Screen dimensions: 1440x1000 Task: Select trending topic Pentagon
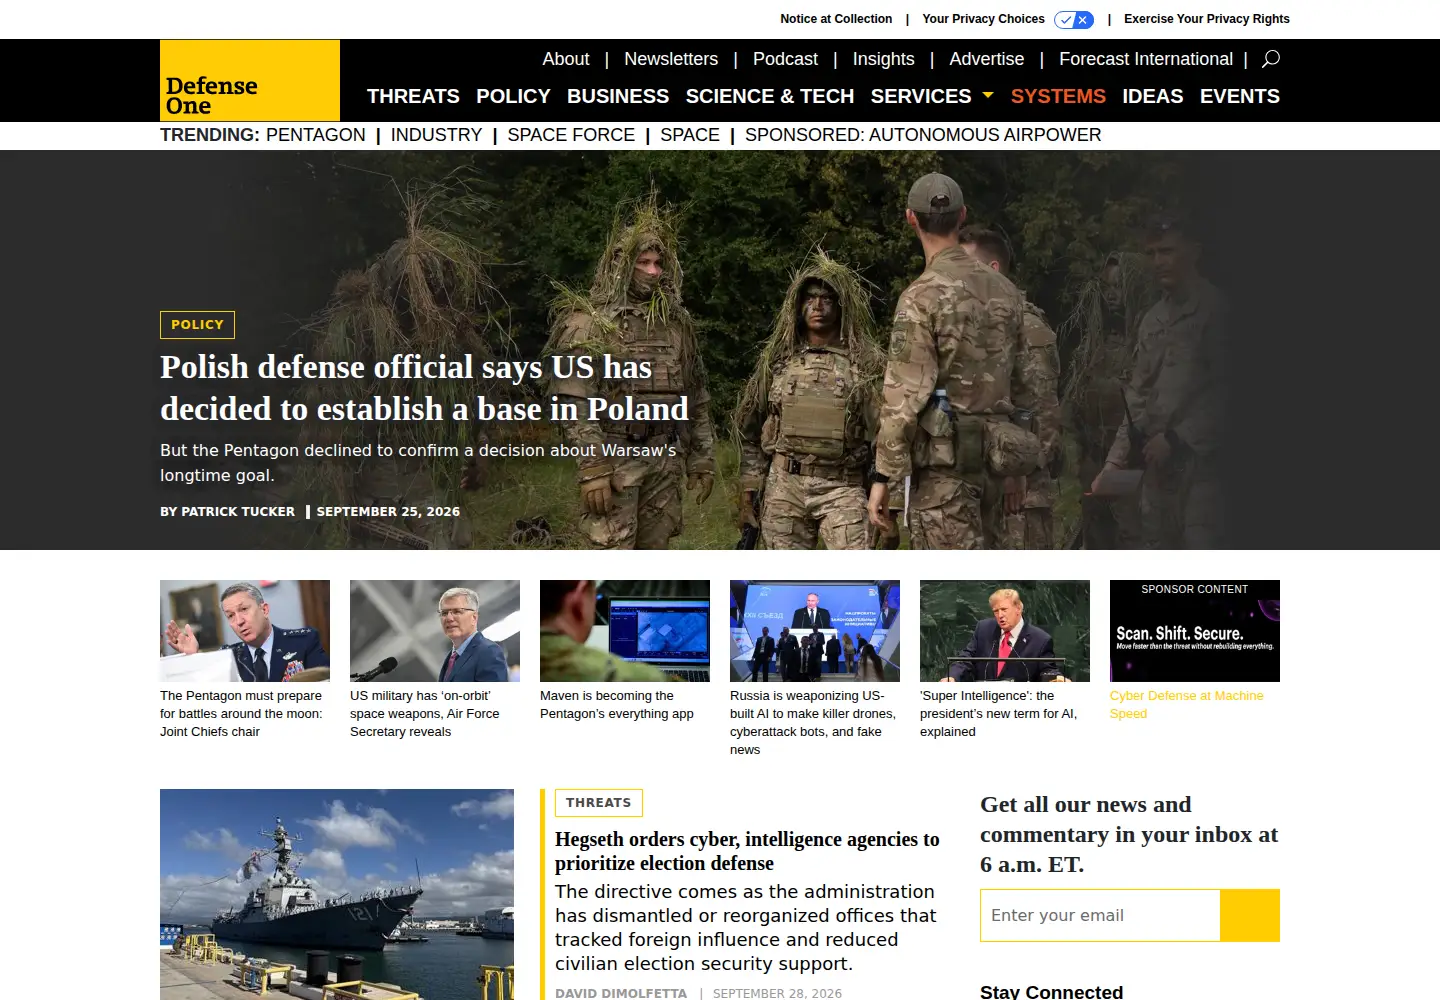click(x=316, y=135)
